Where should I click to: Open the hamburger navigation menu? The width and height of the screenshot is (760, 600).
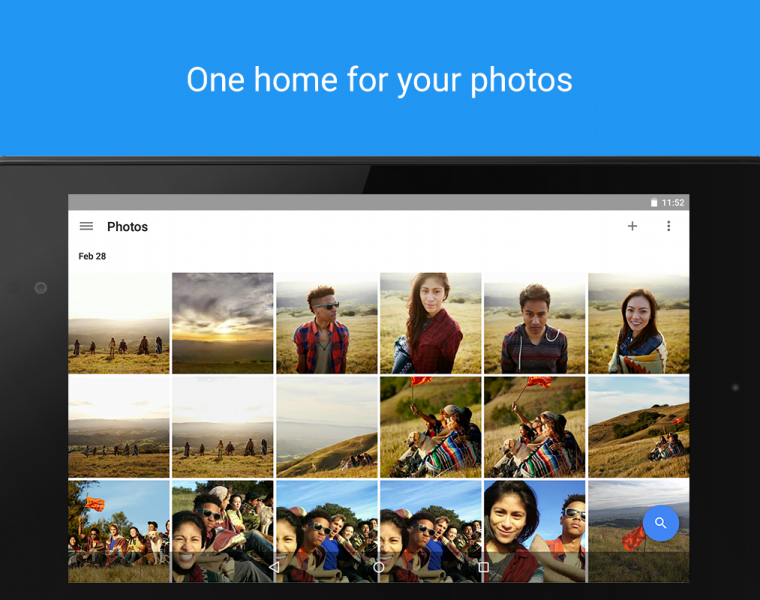click(86, 226)
